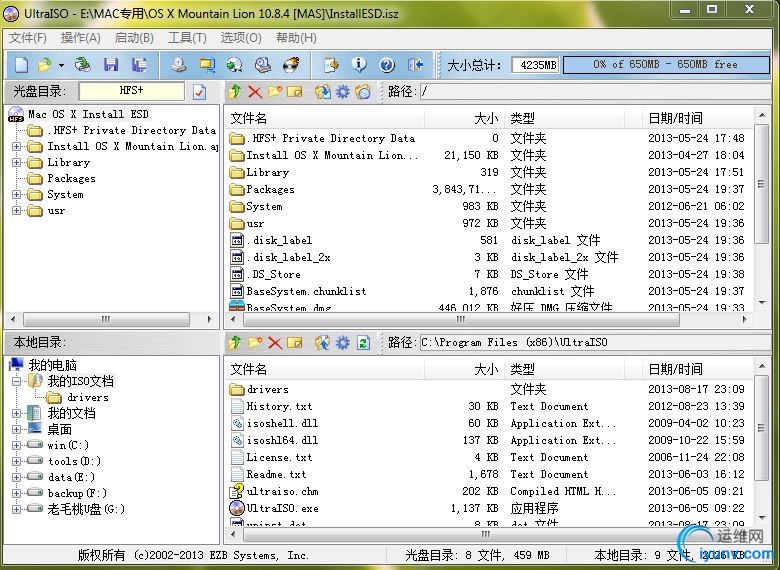This screenshot has height=570, width=780.
Task: Collapse the 我的ISO文档 tree node
Action: click(x=16, y=381)
